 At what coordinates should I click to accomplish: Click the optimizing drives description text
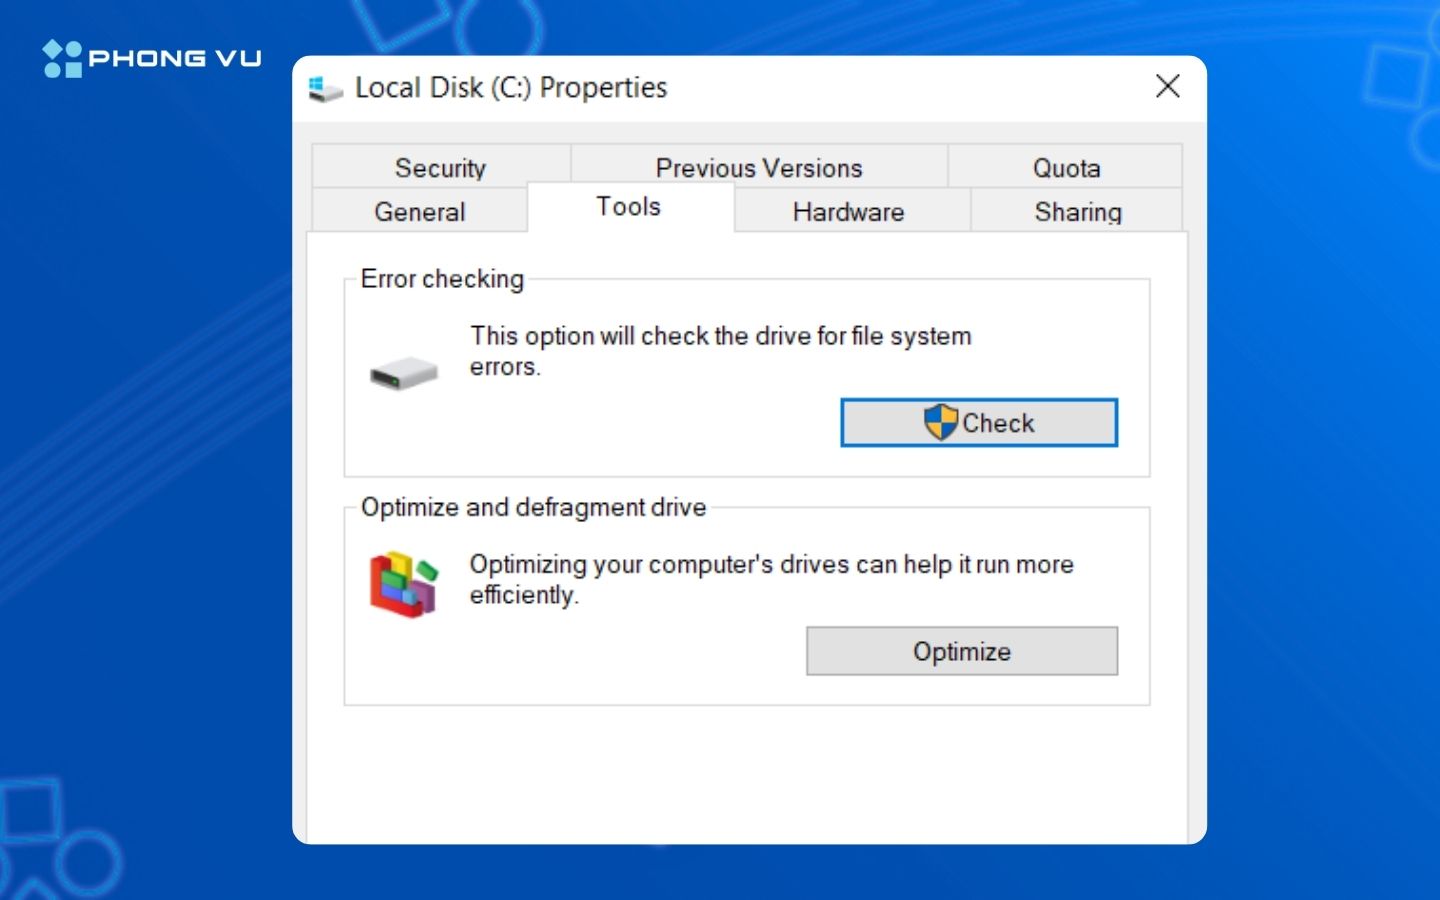point(771,579)
